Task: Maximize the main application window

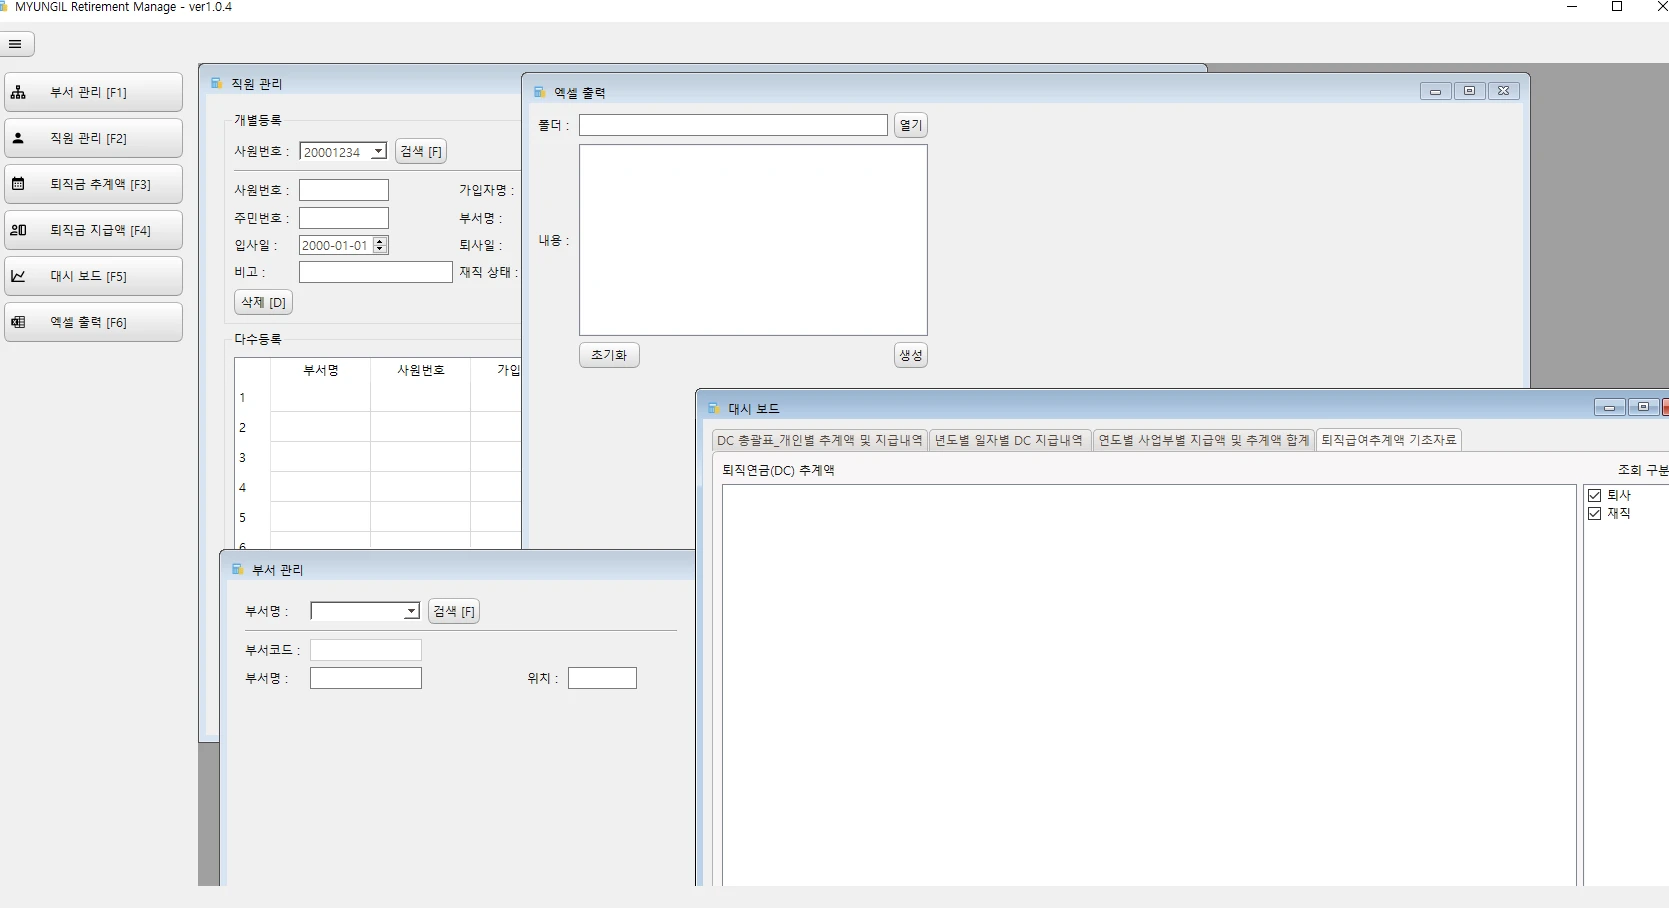Action: (x=1617, y=7)
